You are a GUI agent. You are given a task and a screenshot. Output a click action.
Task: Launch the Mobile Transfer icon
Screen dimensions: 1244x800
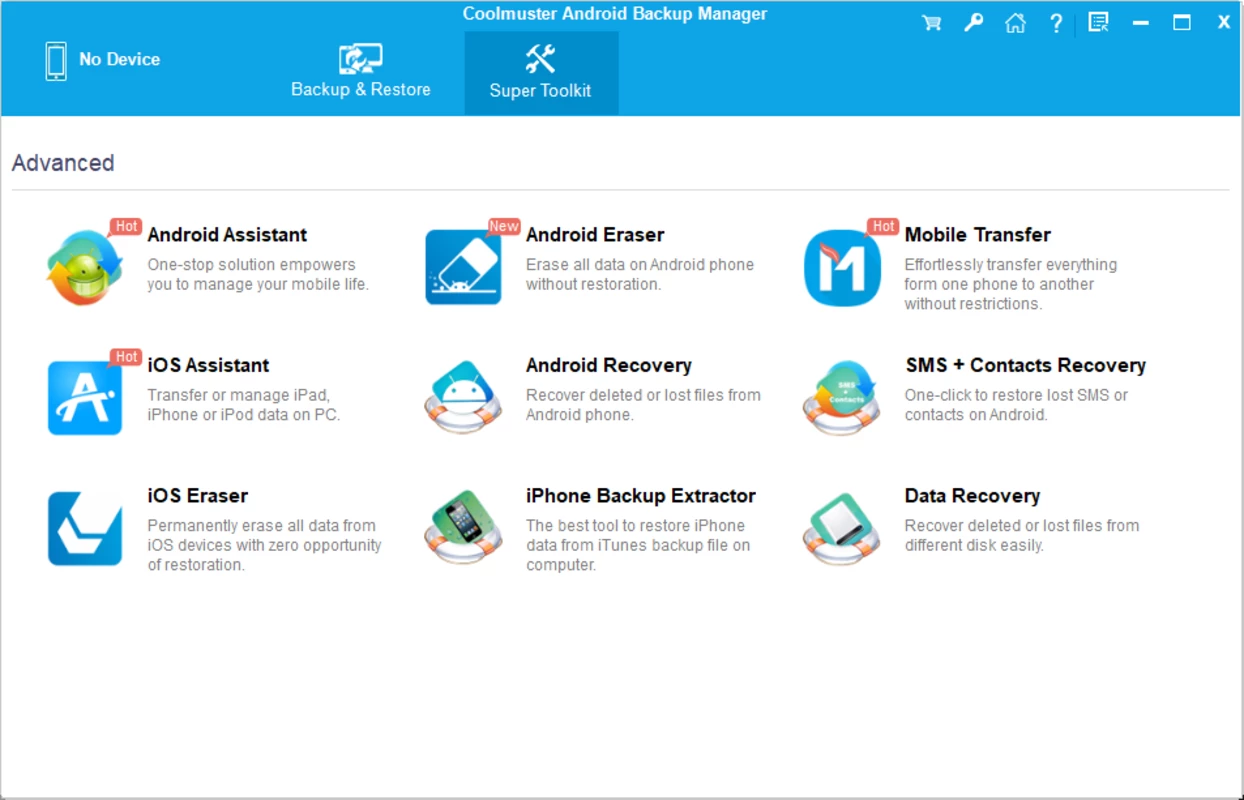click(842, 267)
